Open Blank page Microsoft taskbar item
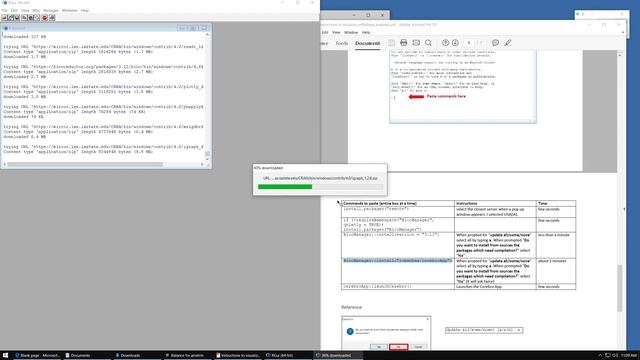Screen dimensions: 640x360 pos(38,356)
